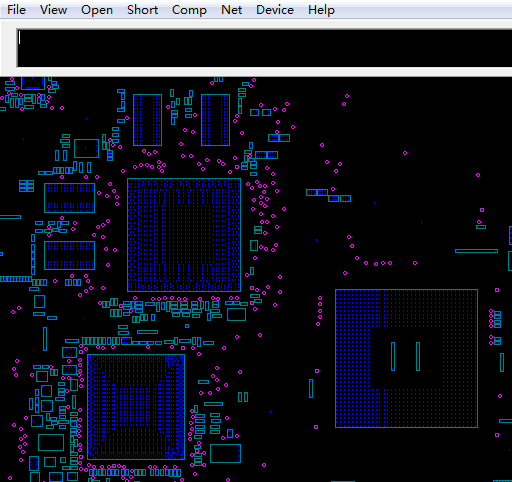
Task: Select the square component below center BGA's right edge
Action: coord(236,314)
